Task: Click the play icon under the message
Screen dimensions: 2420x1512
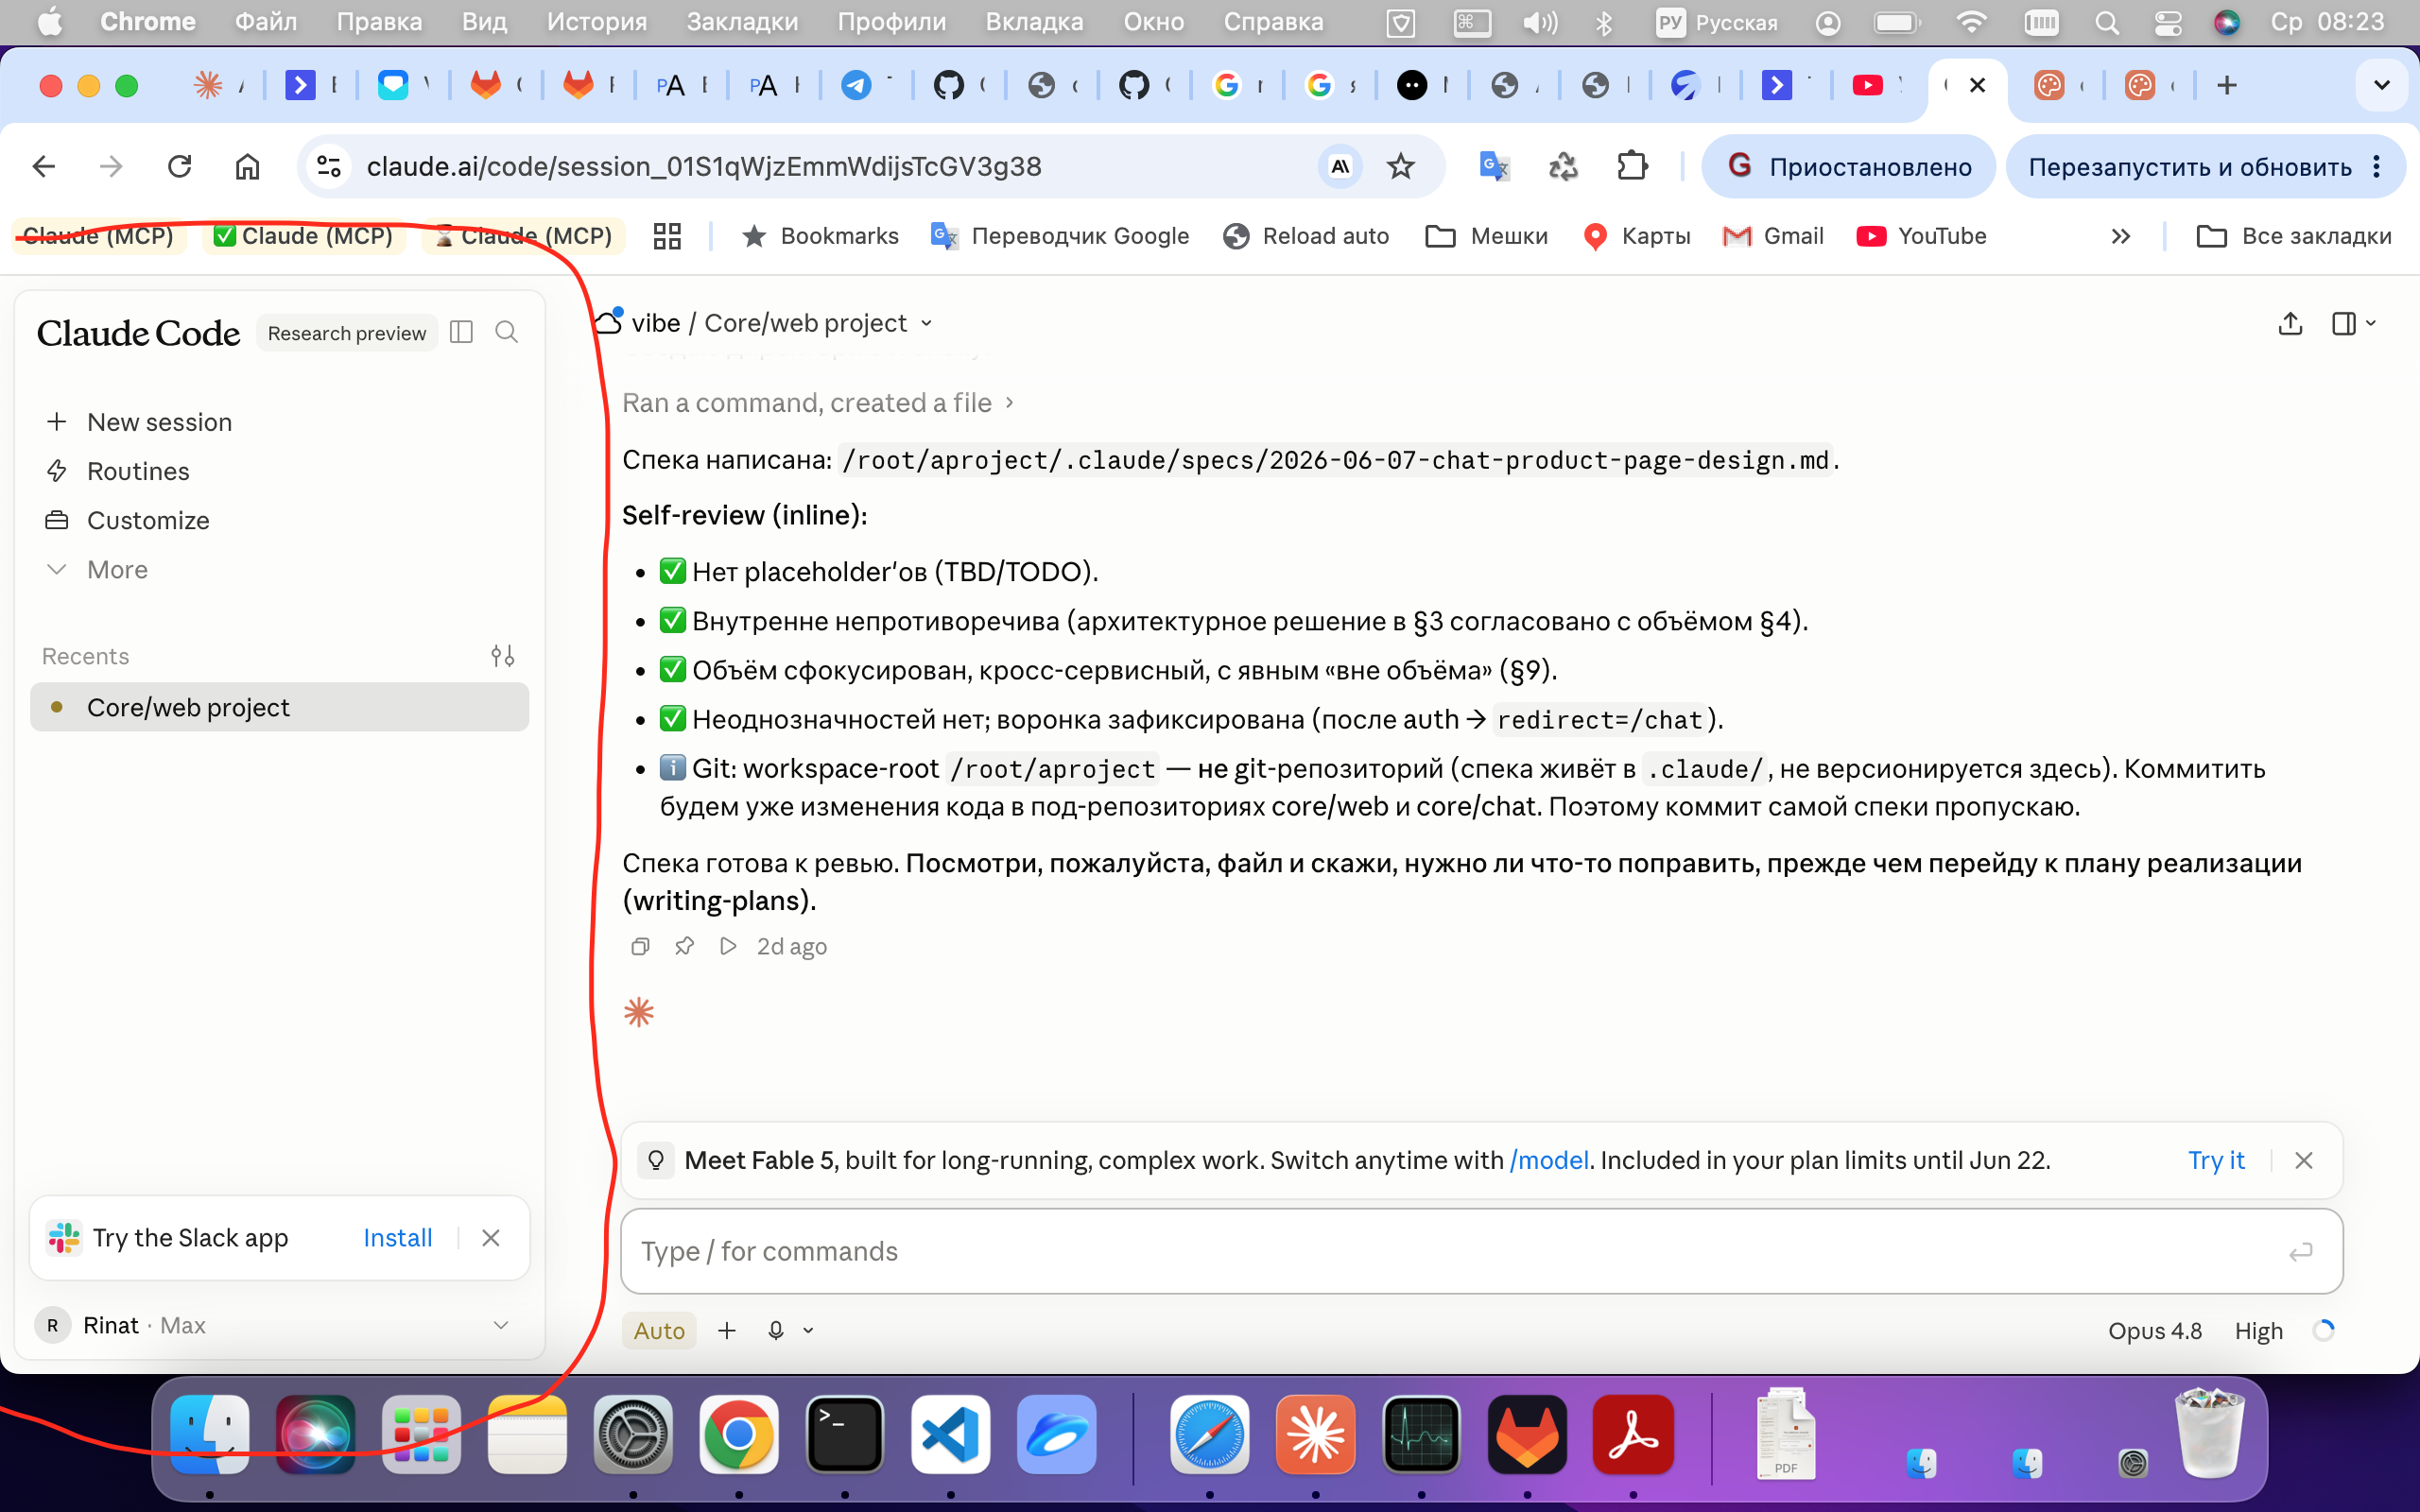Action: [728, 946]
